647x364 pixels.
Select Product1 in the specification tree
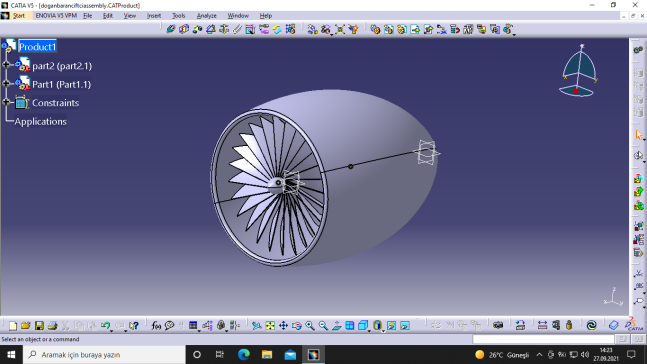click(37, 47)
